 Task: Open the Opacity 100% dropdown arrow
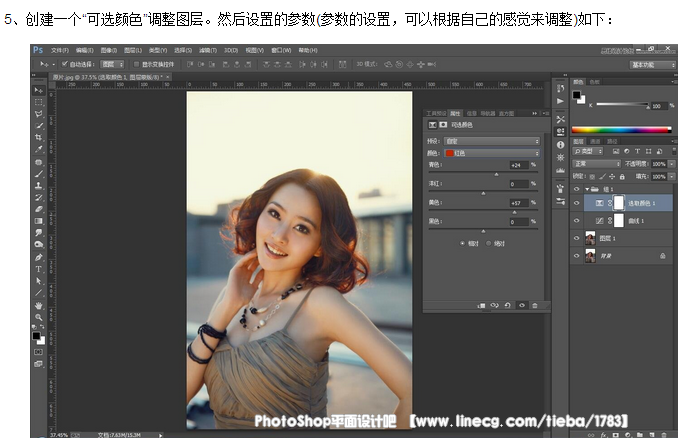click(x=672, y=164)
